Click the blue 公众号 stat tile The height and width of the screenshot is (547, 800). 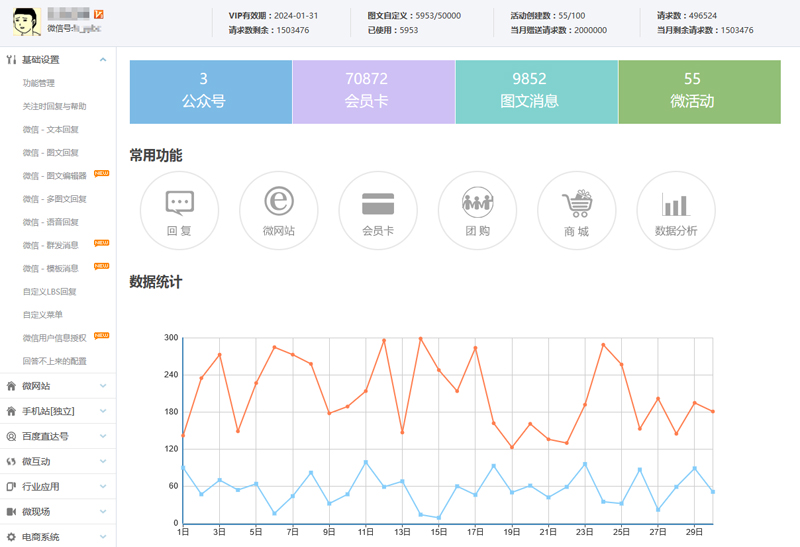coord(211,91)
